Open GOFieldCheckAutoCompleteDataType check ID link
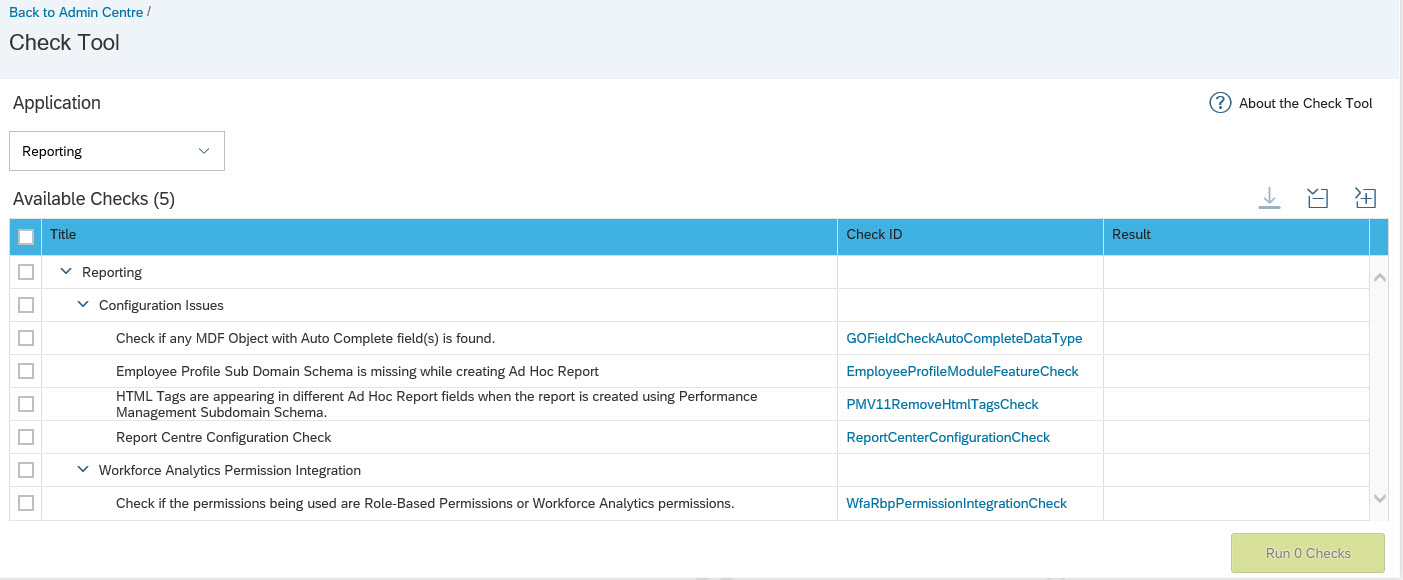1403x580 pixels. (964, 338)
